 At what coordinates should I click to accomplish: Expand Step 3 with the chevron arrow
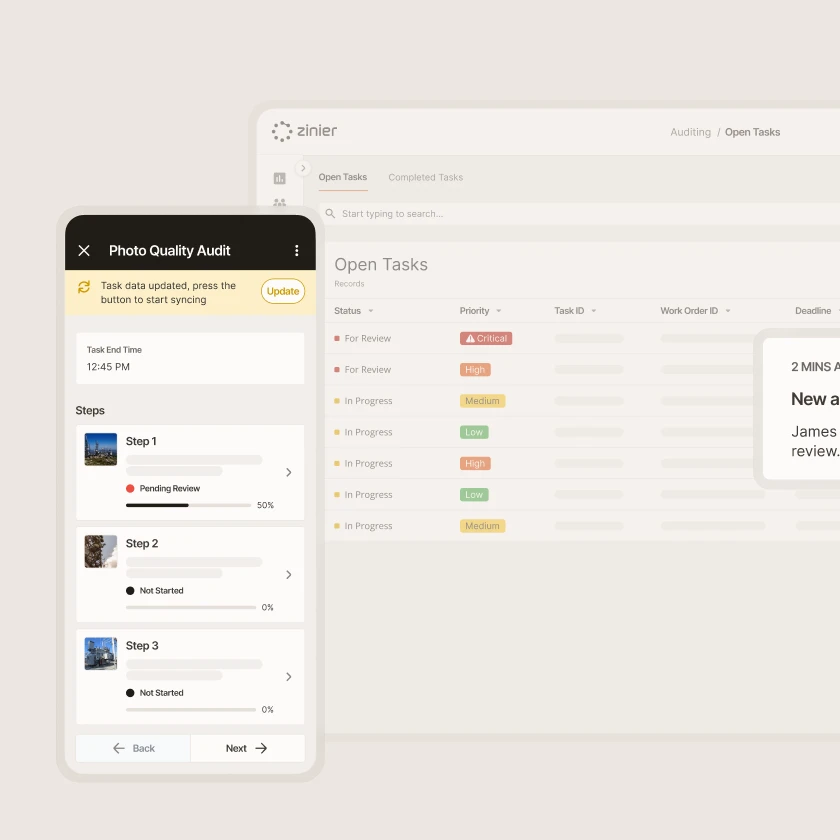(x=289, y=677)
